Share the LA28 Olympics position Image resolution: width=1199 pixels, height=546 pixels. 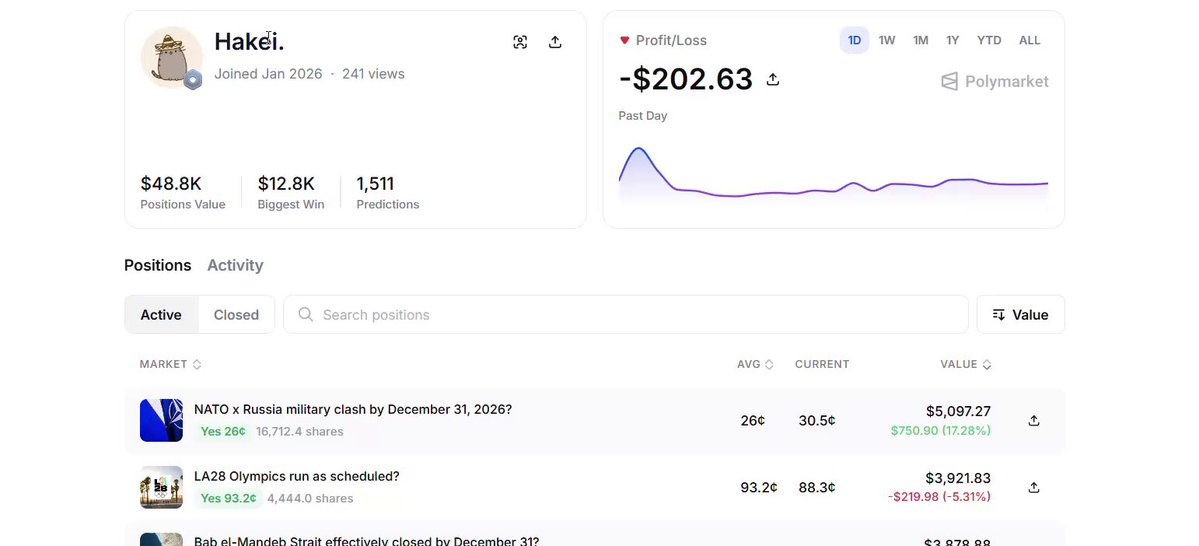point(1034,487)
